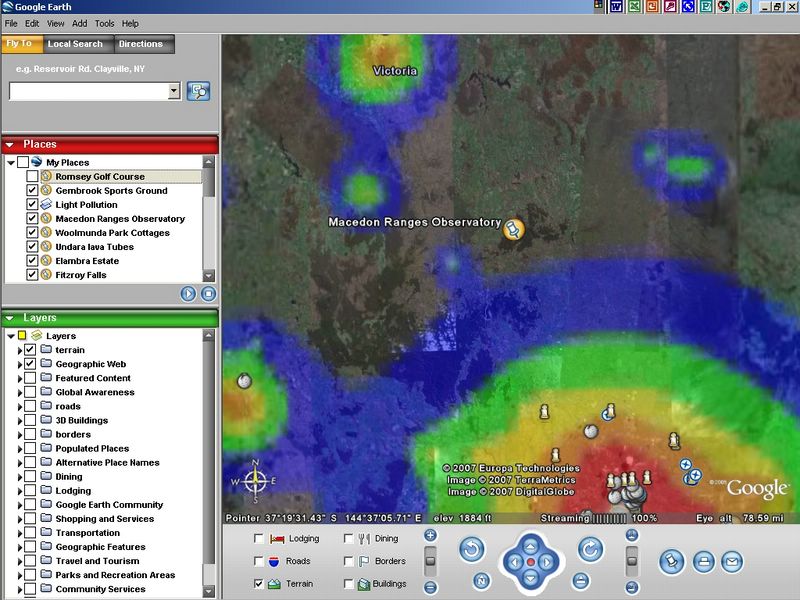Pan the map left with the navigation arrow

coord(514,562)
